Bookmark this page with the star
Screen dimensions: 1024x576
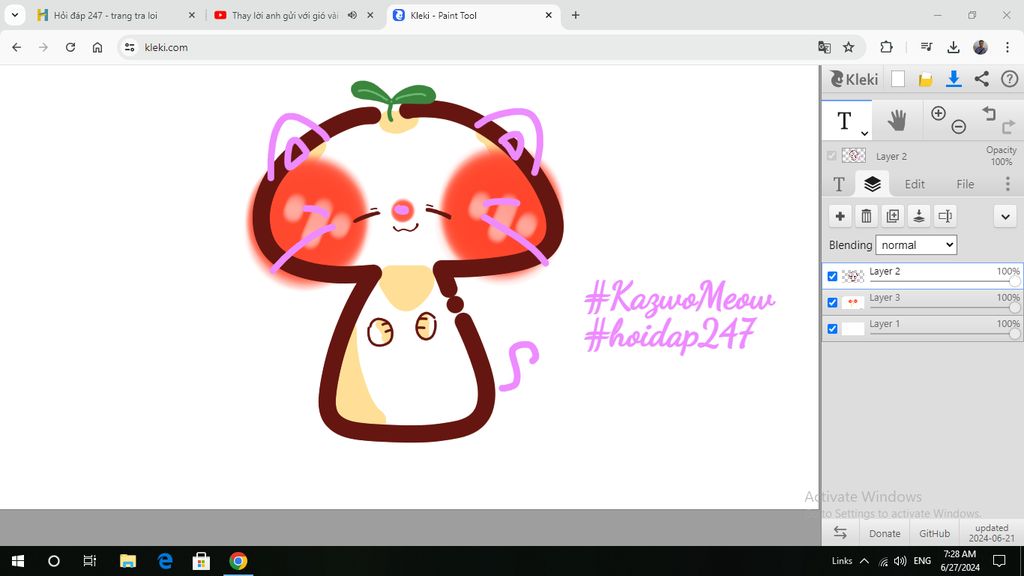coord(848,47)
